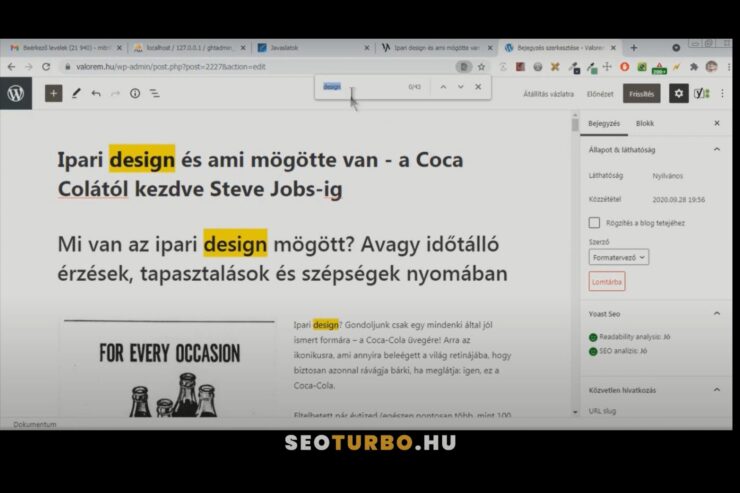Open the list view outline icon
The height and width of the screenshot is (493, 740).
point(154,93)
